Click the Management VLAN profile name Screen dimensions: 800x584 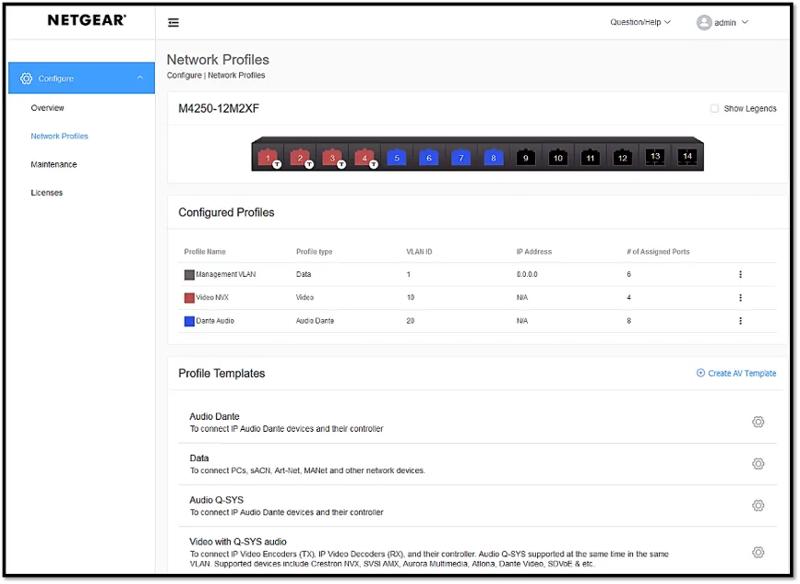coord(226,274)
